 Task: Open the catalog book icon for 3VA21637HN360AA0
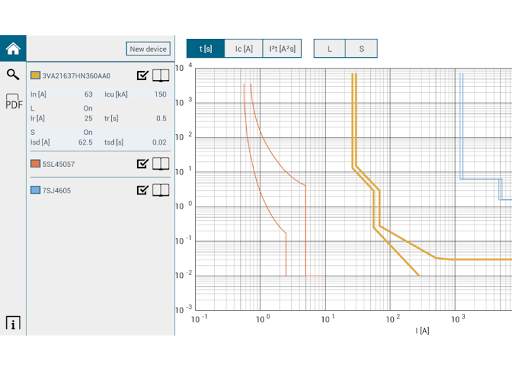click(x=161, y=75)
